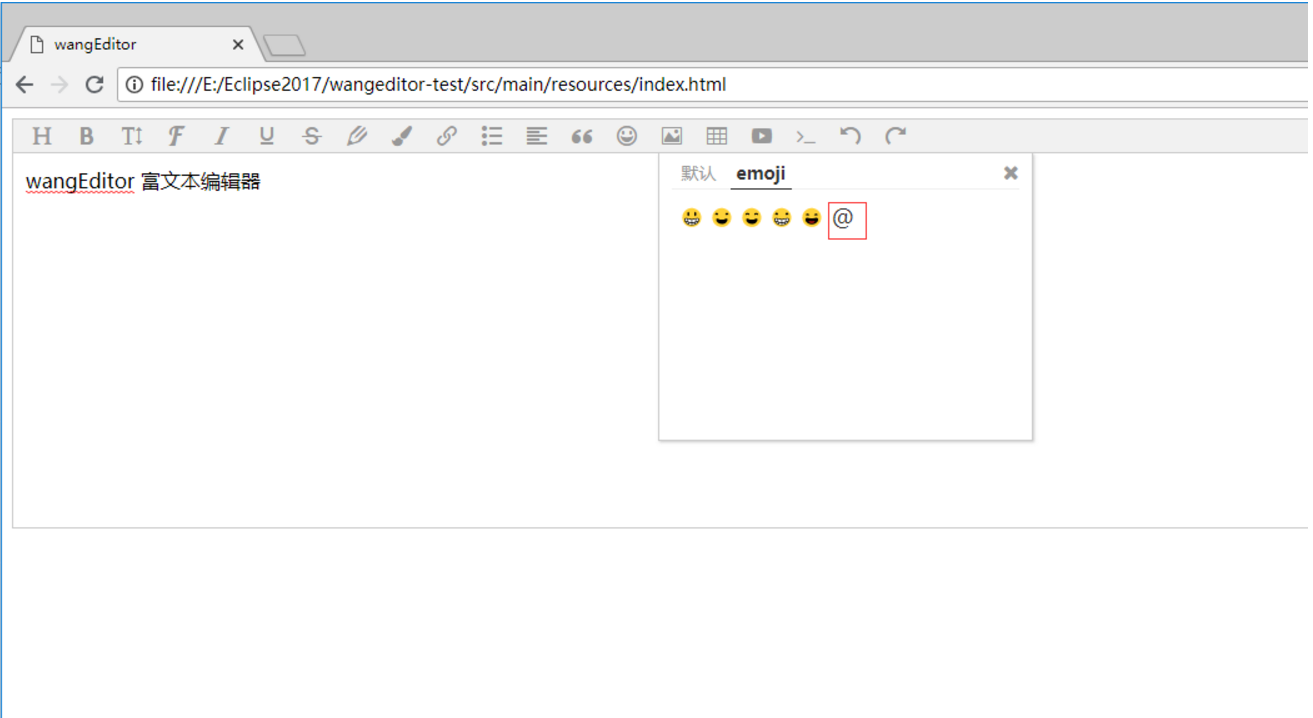Redo the last undone edit
Viewport: 1313px width, 718px height.
click(x=896, y=136)
